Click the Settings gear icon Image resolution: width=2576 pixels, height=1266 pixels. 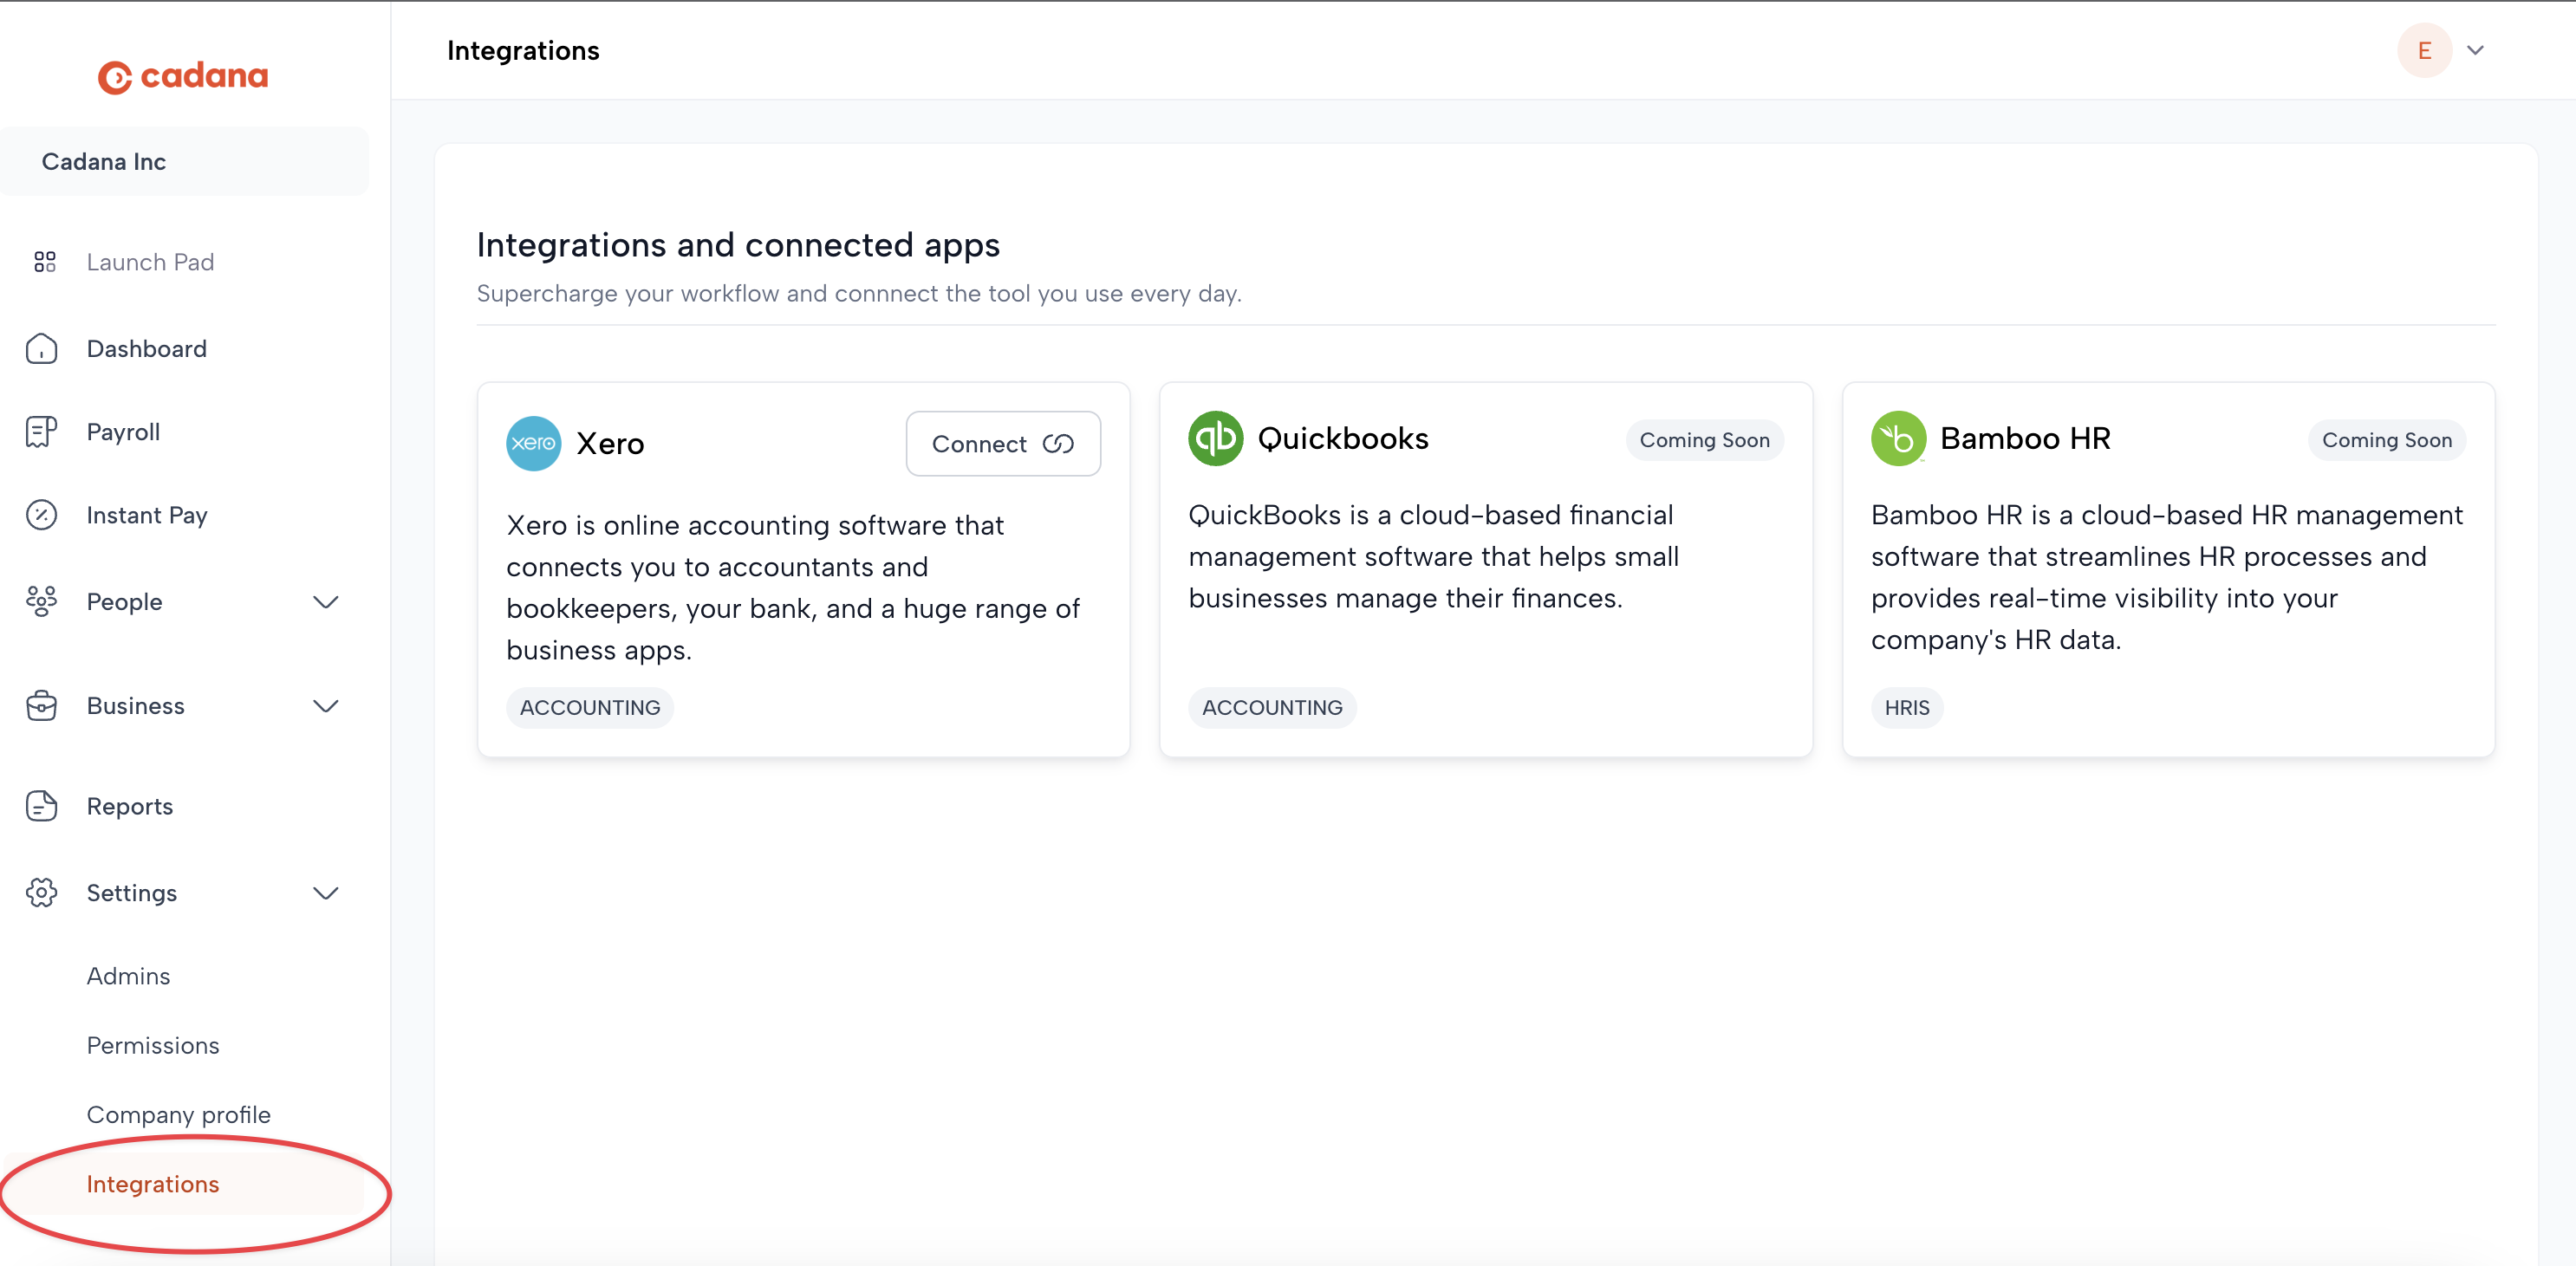pos(41,893)
